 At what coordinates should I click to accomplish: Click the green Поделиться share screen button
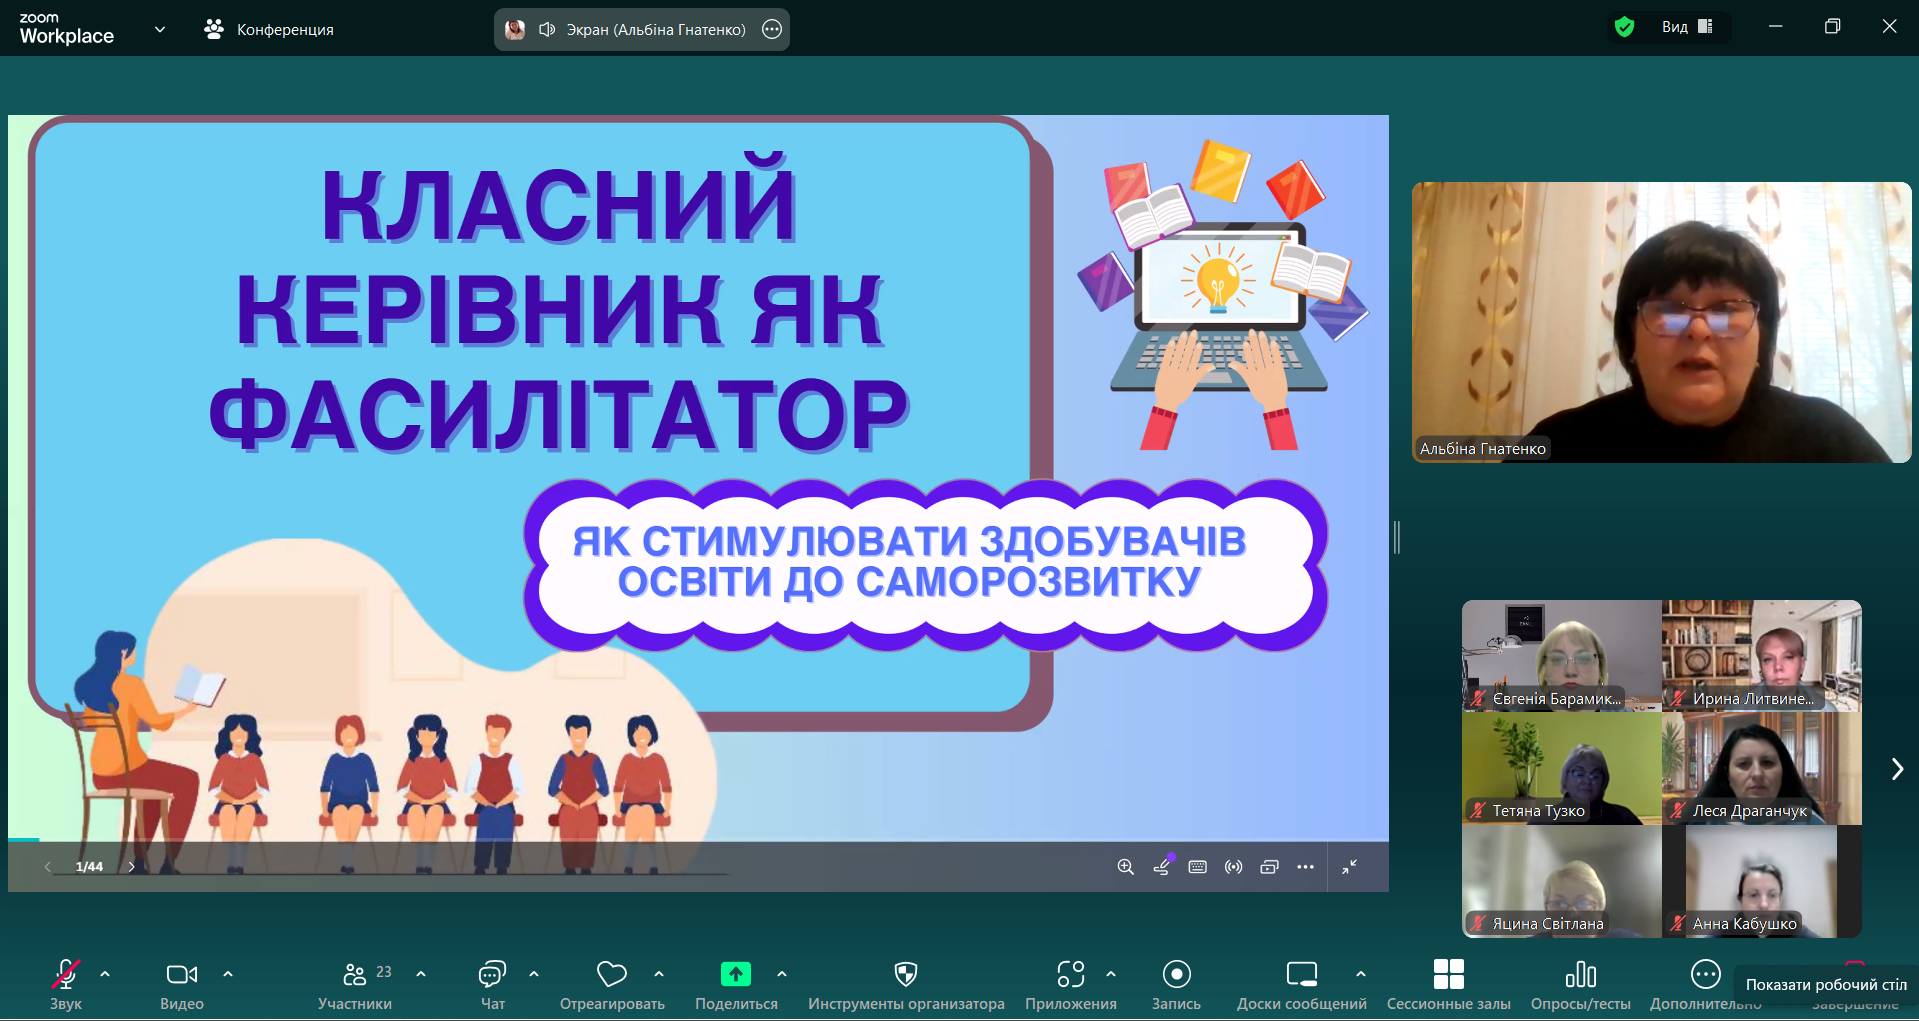tap(736, 984)
